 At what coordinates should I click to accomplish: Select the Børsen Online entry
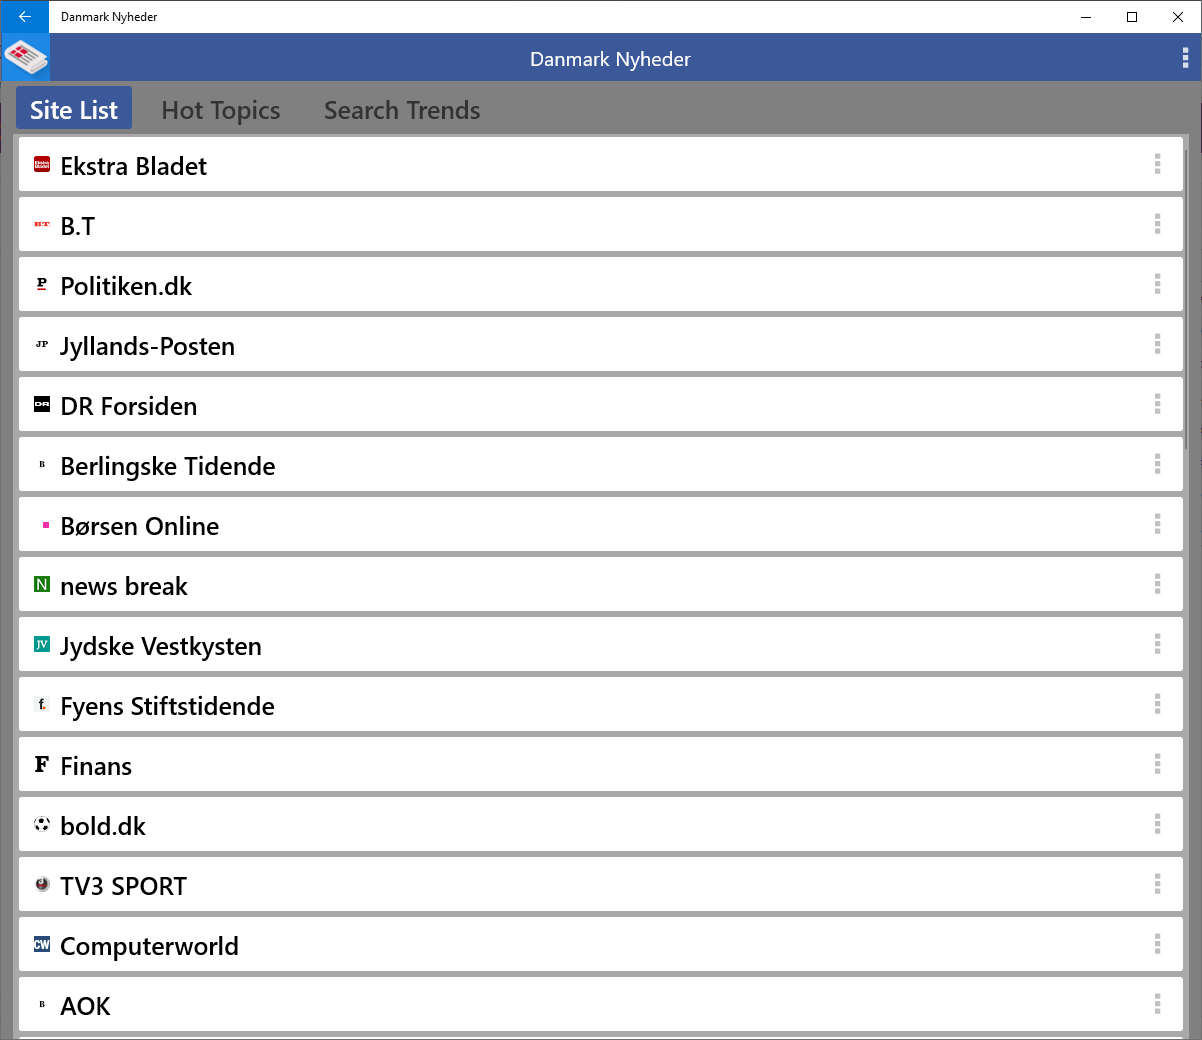(x=600, y=524)
